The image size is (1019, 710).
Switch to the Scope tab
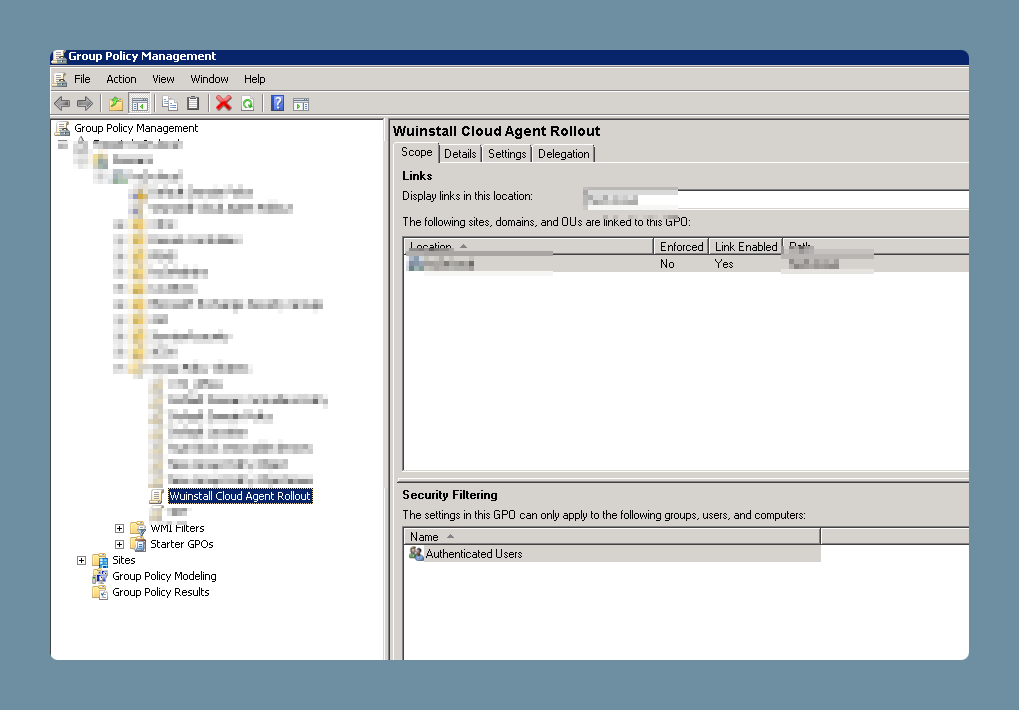click(x=417, y=153)
